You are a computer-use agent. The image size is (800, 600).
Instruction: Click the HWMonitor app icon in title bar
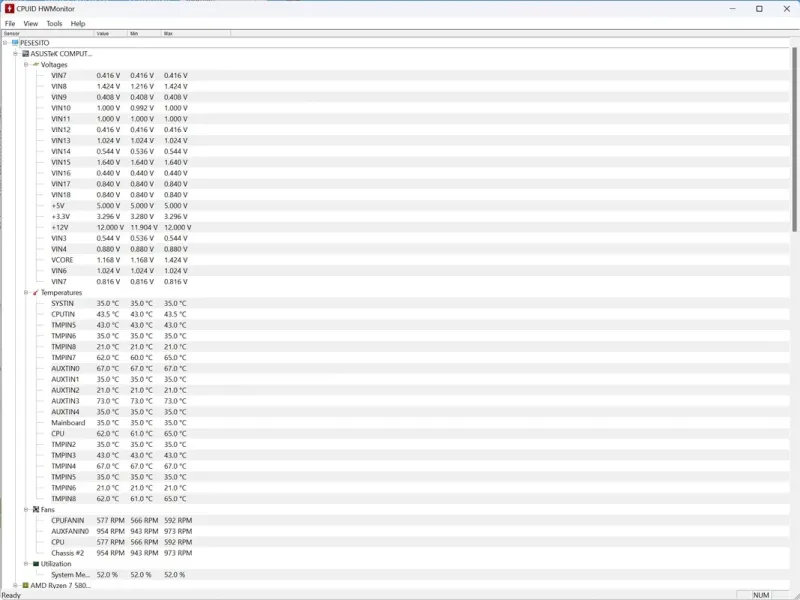pyautogui.click(x=9, y=9)
